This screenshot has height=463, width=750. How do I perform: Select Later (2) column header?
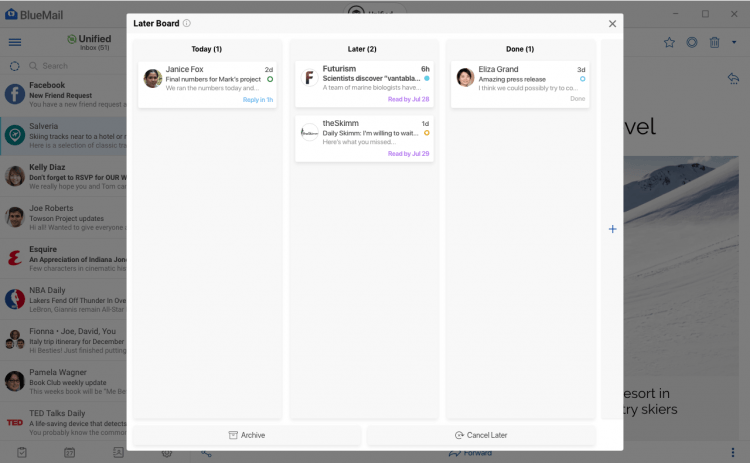(x=362, y=49)
